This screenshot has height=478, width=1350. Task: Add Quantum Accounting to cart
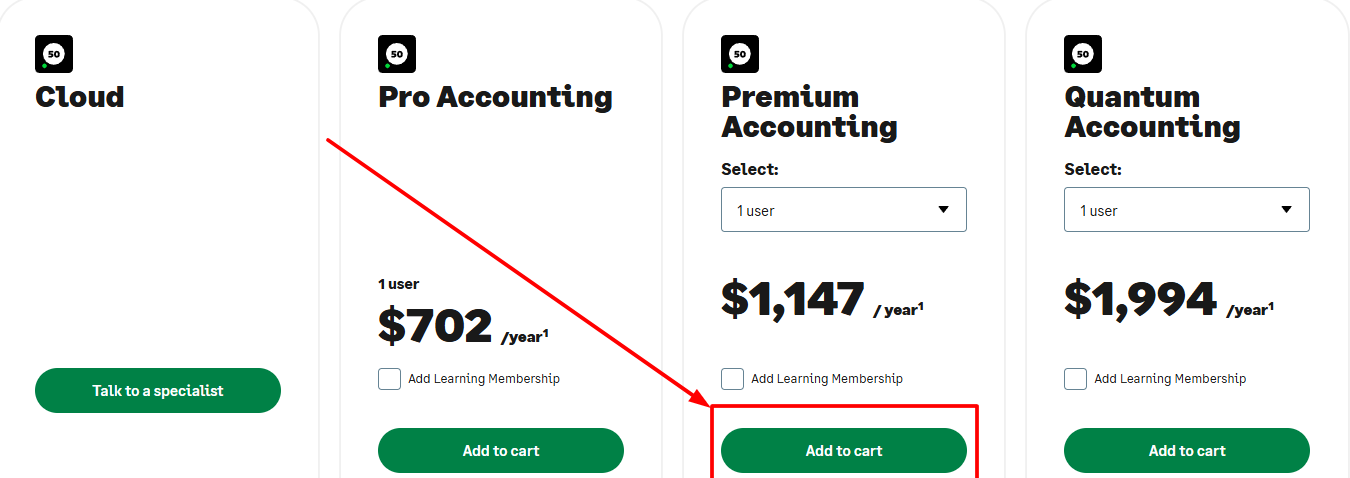click(1186, 451)
